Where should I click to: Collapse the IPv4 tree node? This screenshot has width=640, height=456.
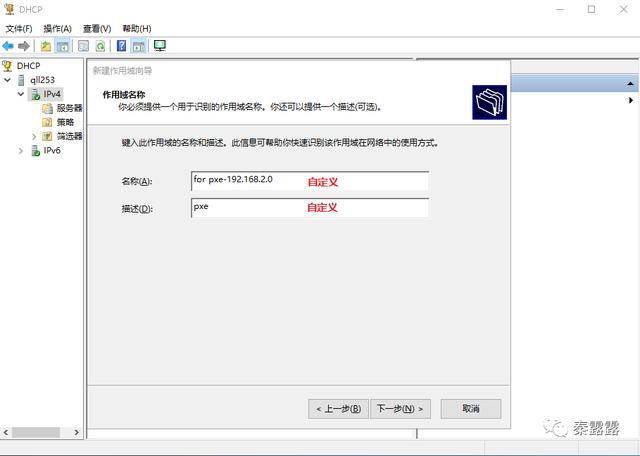pyautogui.click(x=21, y=94)
